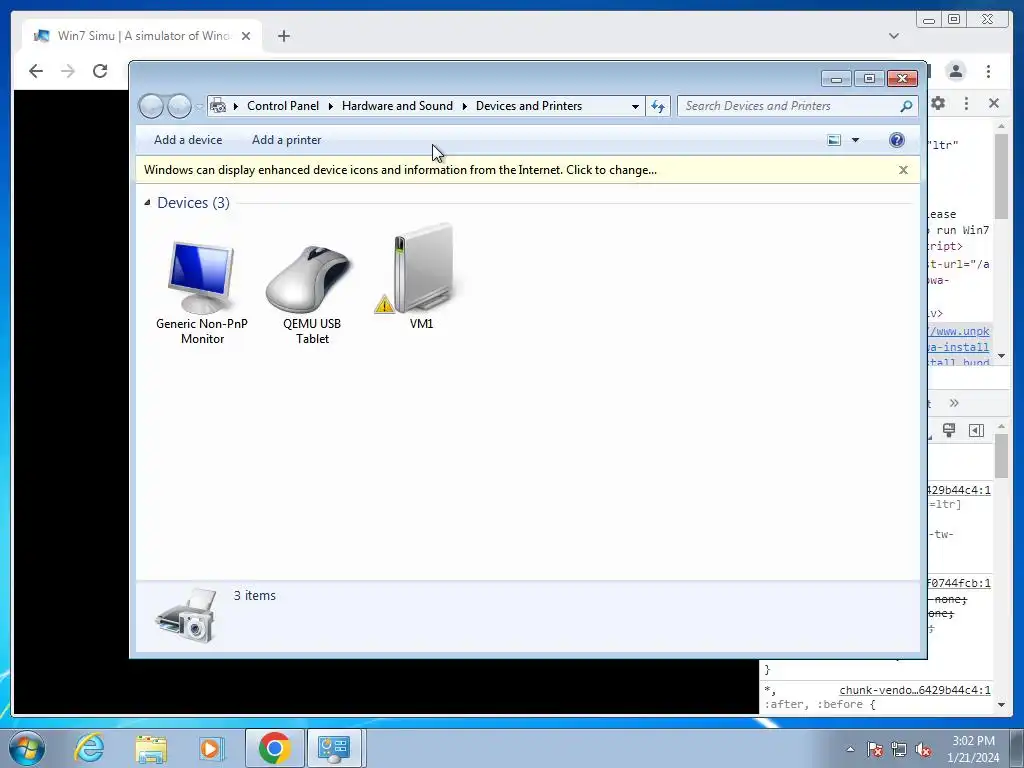Maximize the Devices and Printers window
The width and height of the screenshot is (1024, 768).
click(x=869, y=78)
